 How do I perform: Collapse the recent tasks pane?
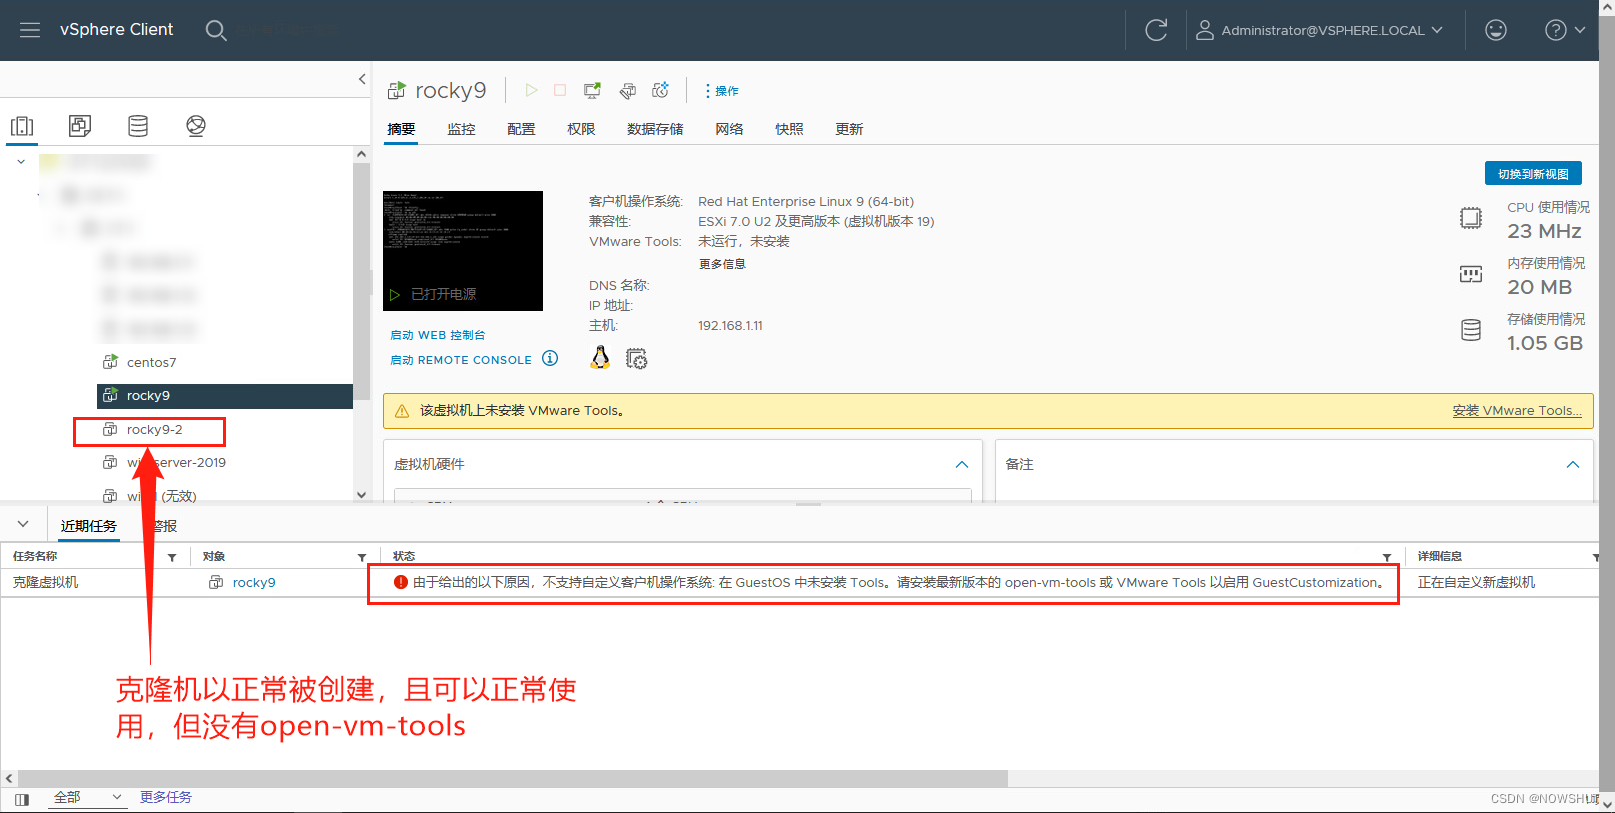pyautogui.click(x=23, y=524)
